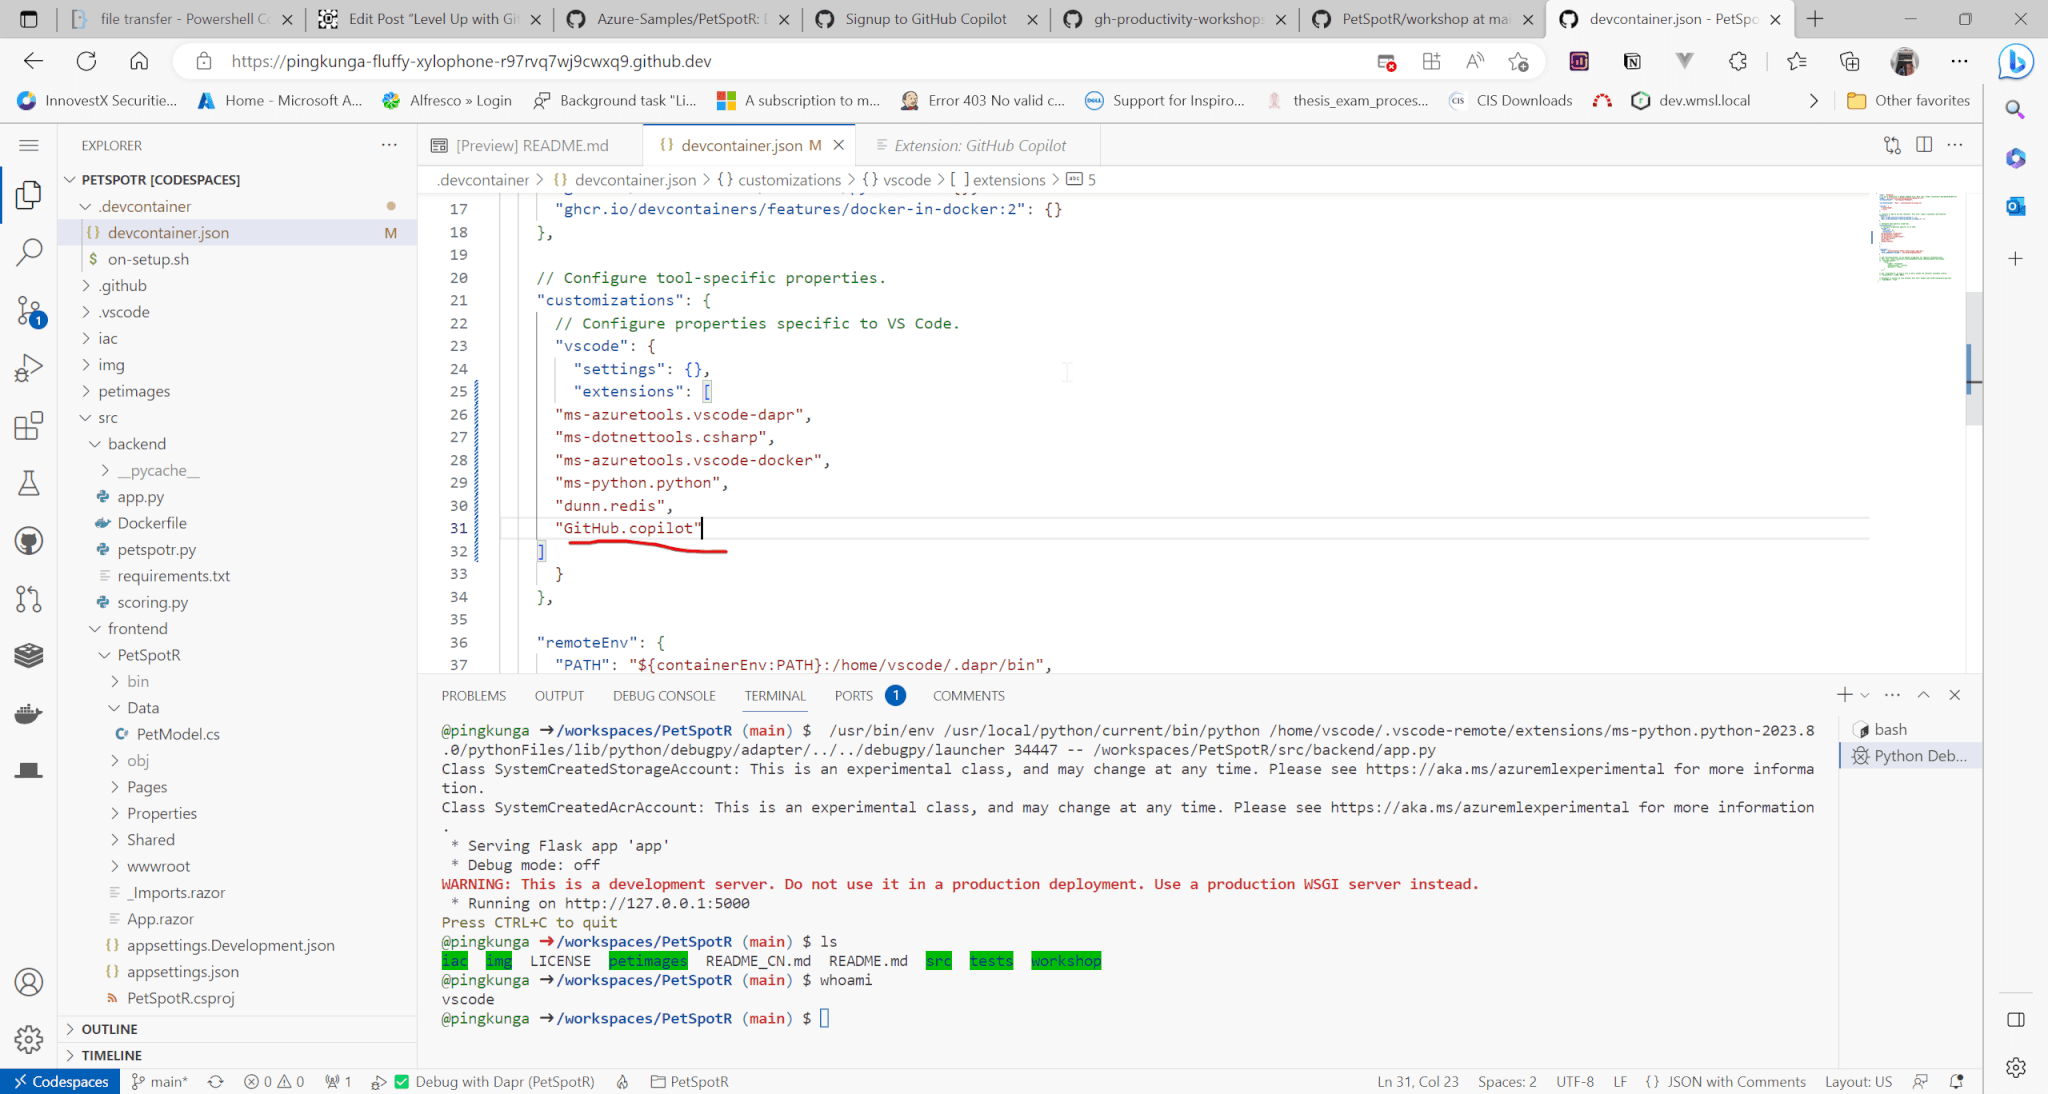Open the Docker view in the activity bar
This screenshot has width=2048, height=1094.
coord(28,713)
